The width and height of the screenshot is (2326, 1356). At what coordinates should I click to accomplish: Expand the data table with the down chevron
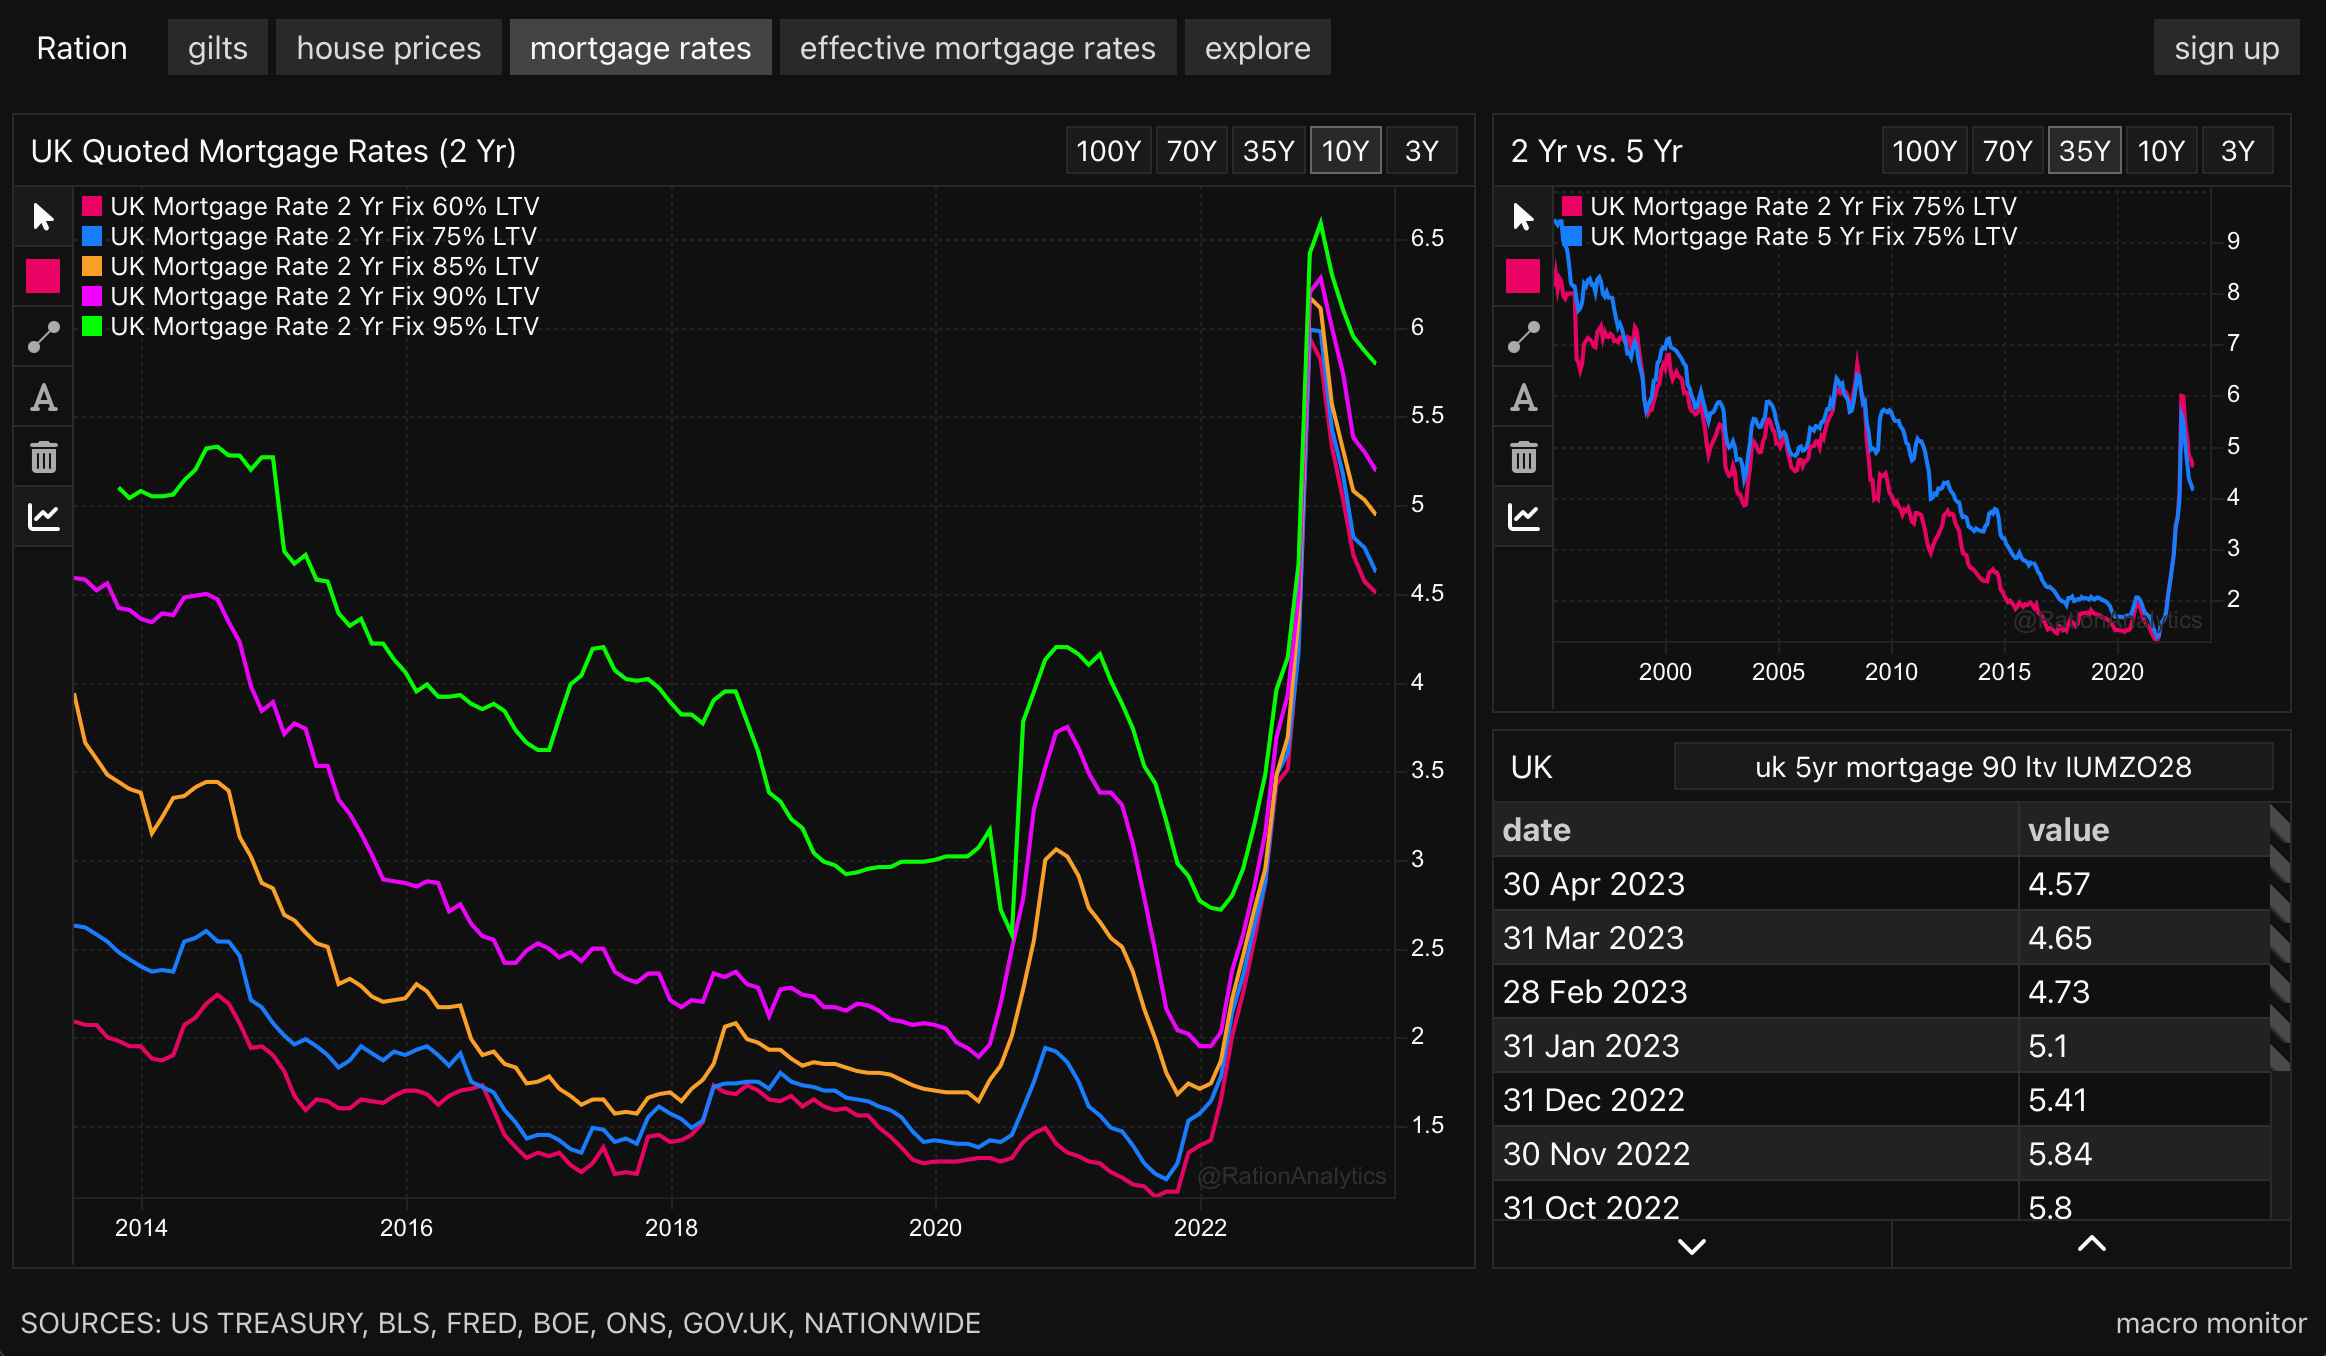(1692, 1244)
